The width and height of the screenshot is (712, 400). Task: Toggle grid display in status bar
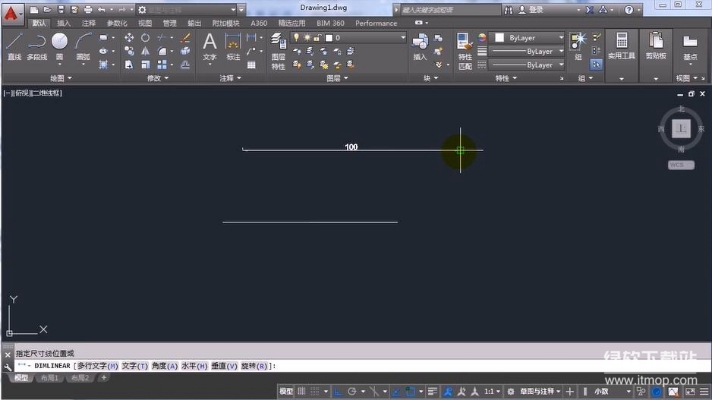(x=302, y=391)
